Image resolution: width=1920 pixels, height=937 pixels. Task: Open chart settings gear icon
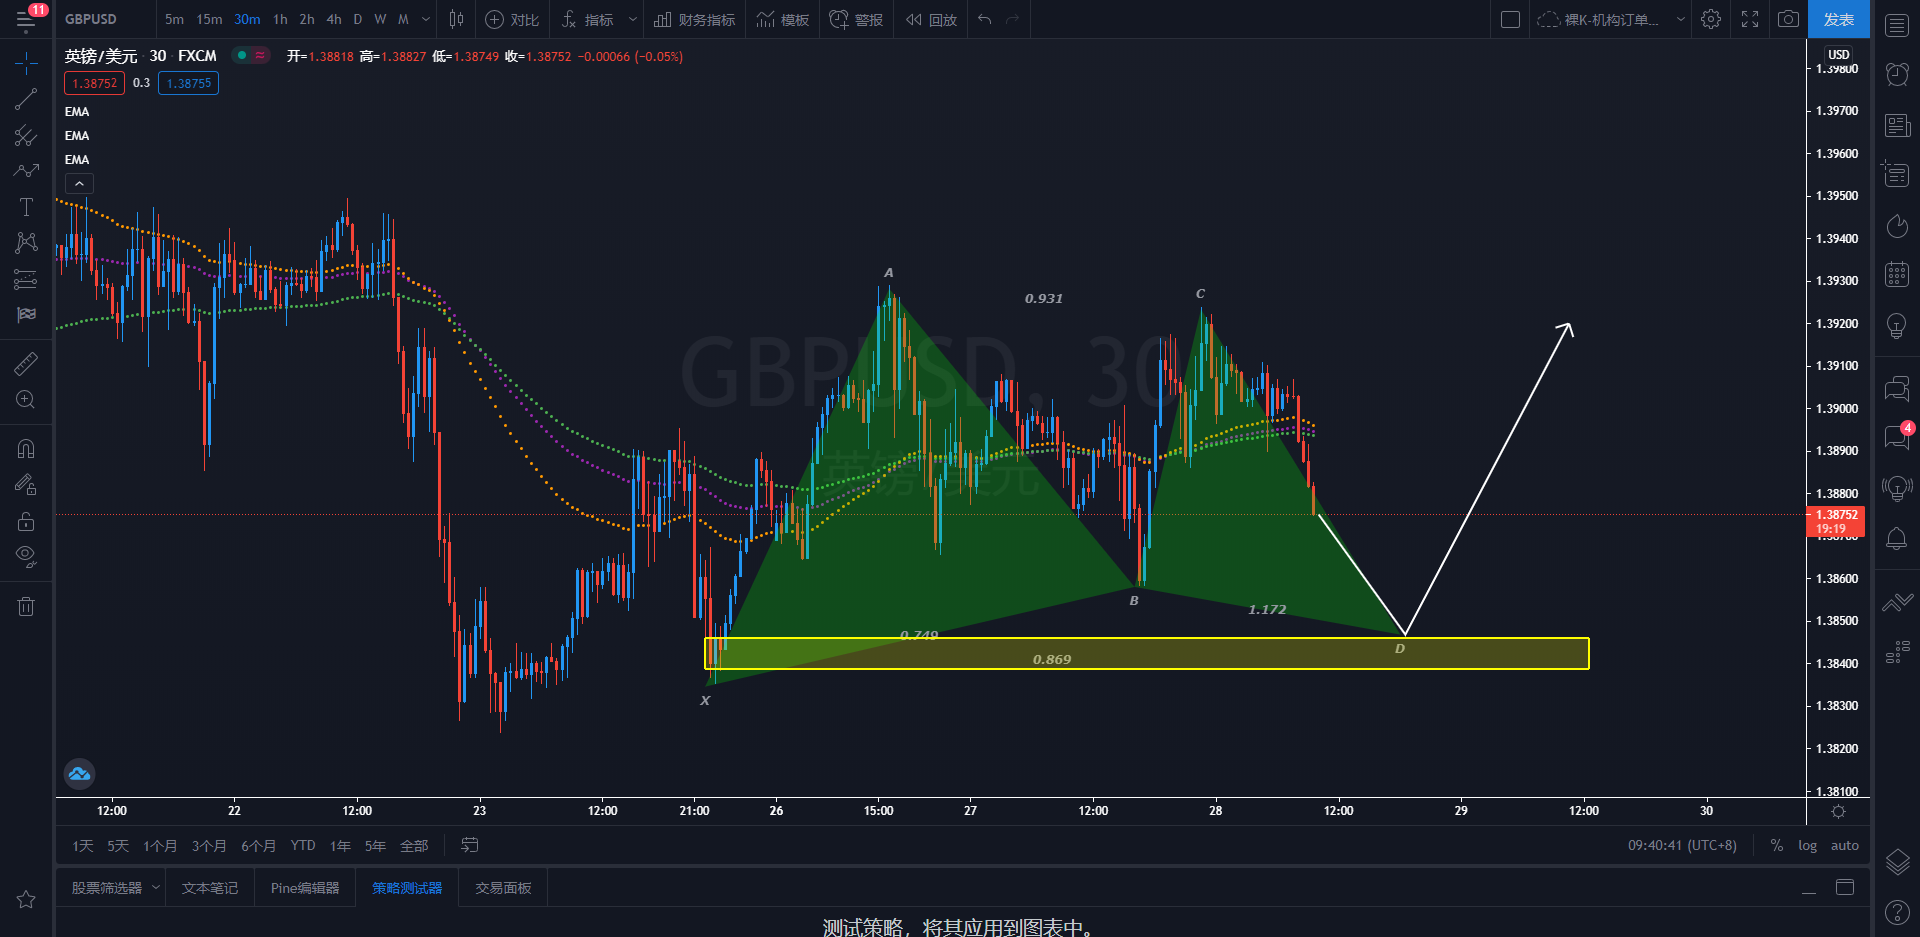pyautogui.click(x=1711, y=19)
